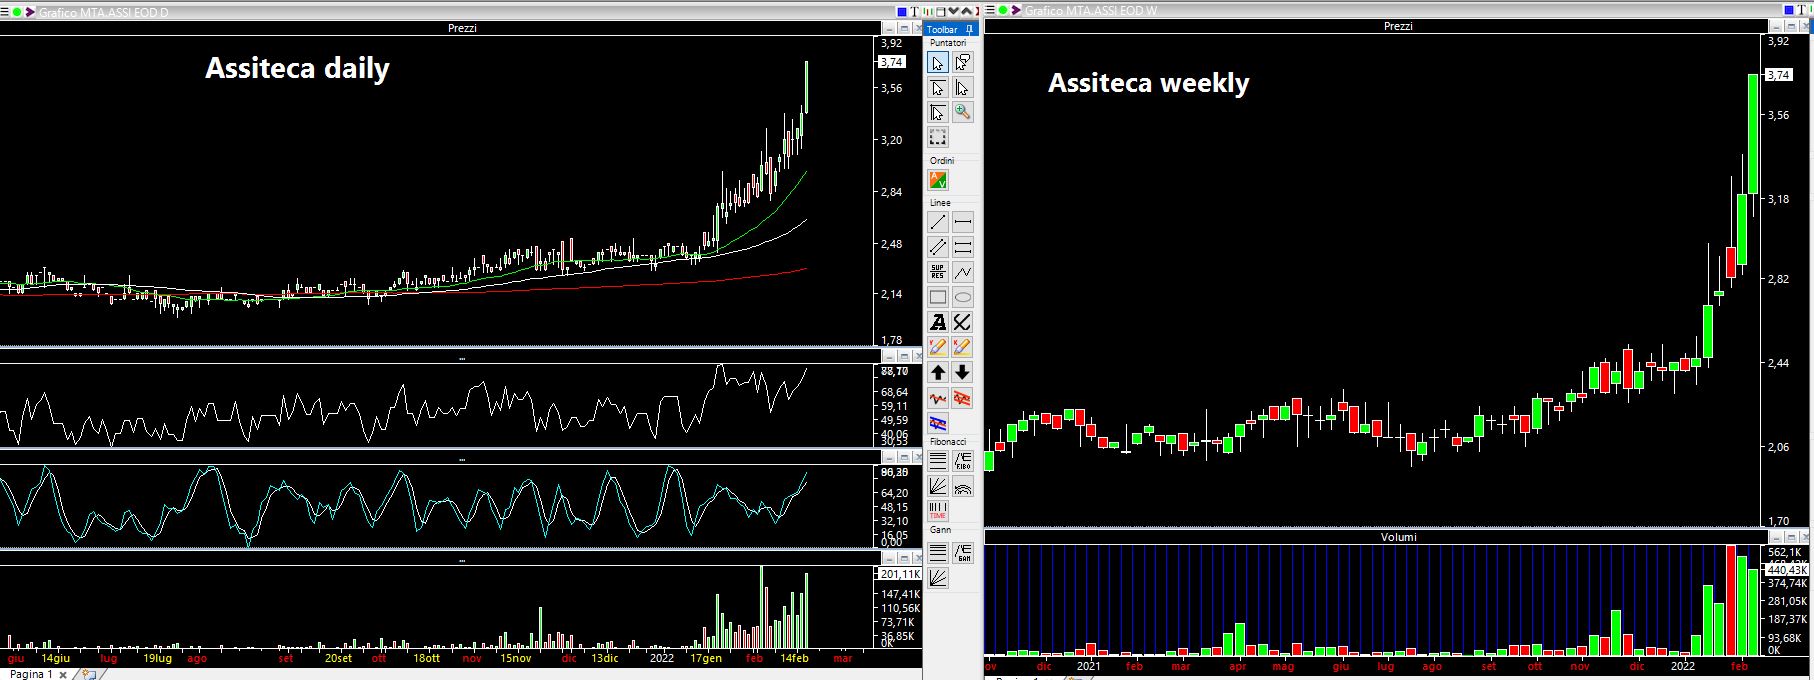The height and width of the screenshot is (680, 1814).
Task: Click the down chevron in daily chart title
Action: [953, 10]
